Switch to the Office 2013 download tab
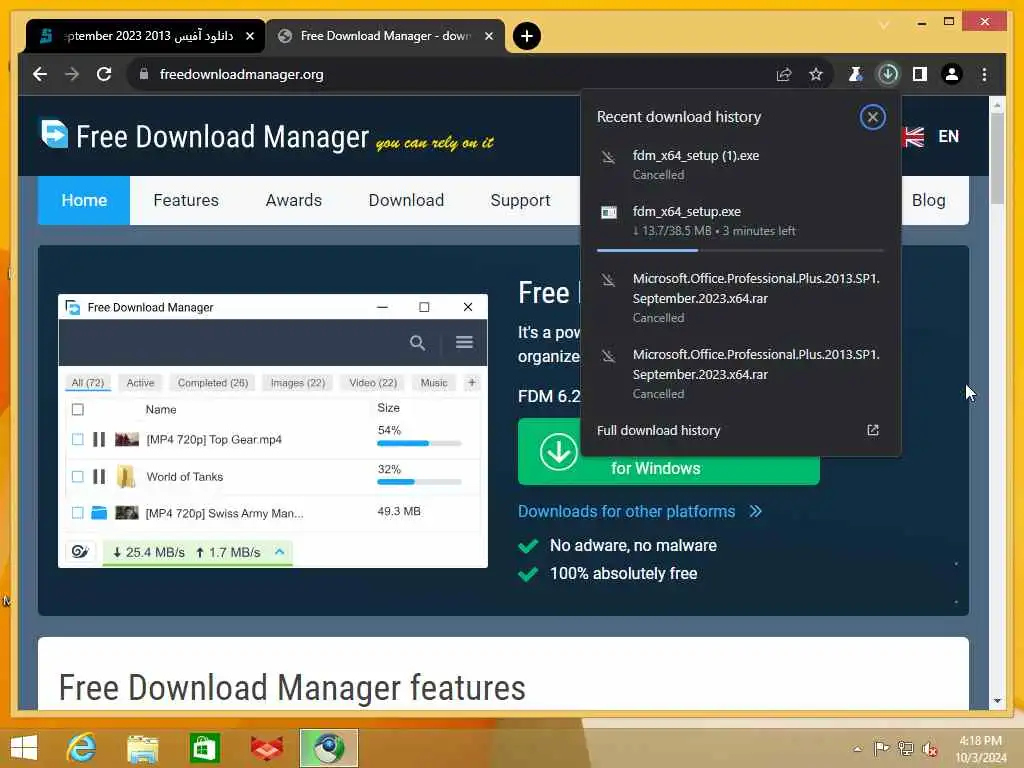 [146, 36]
